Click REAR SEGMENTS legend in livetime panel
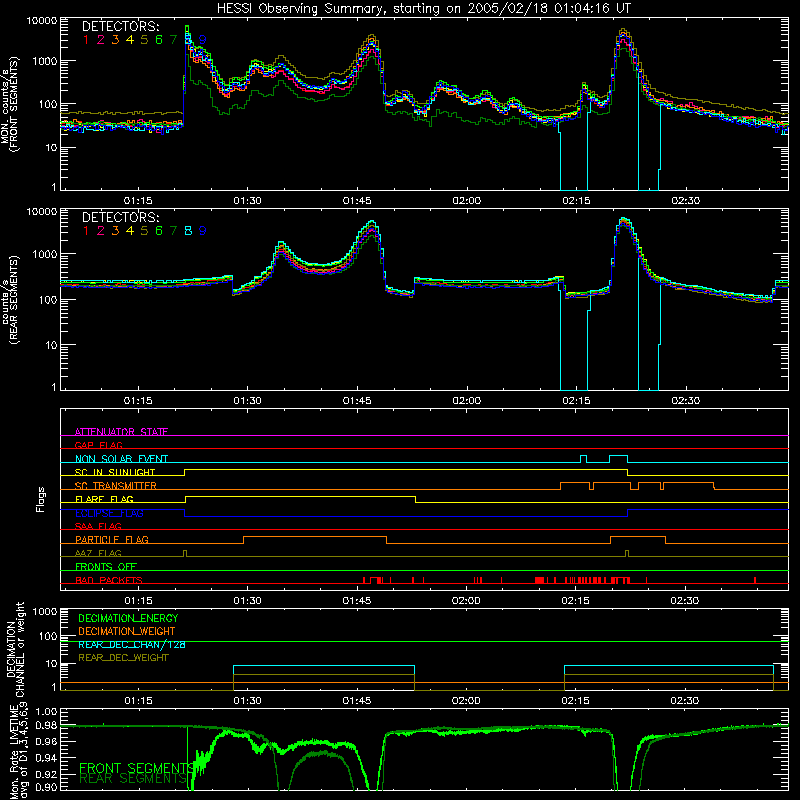Image resolution: width=800 pixels, height=800 pixels. [134, 779]
